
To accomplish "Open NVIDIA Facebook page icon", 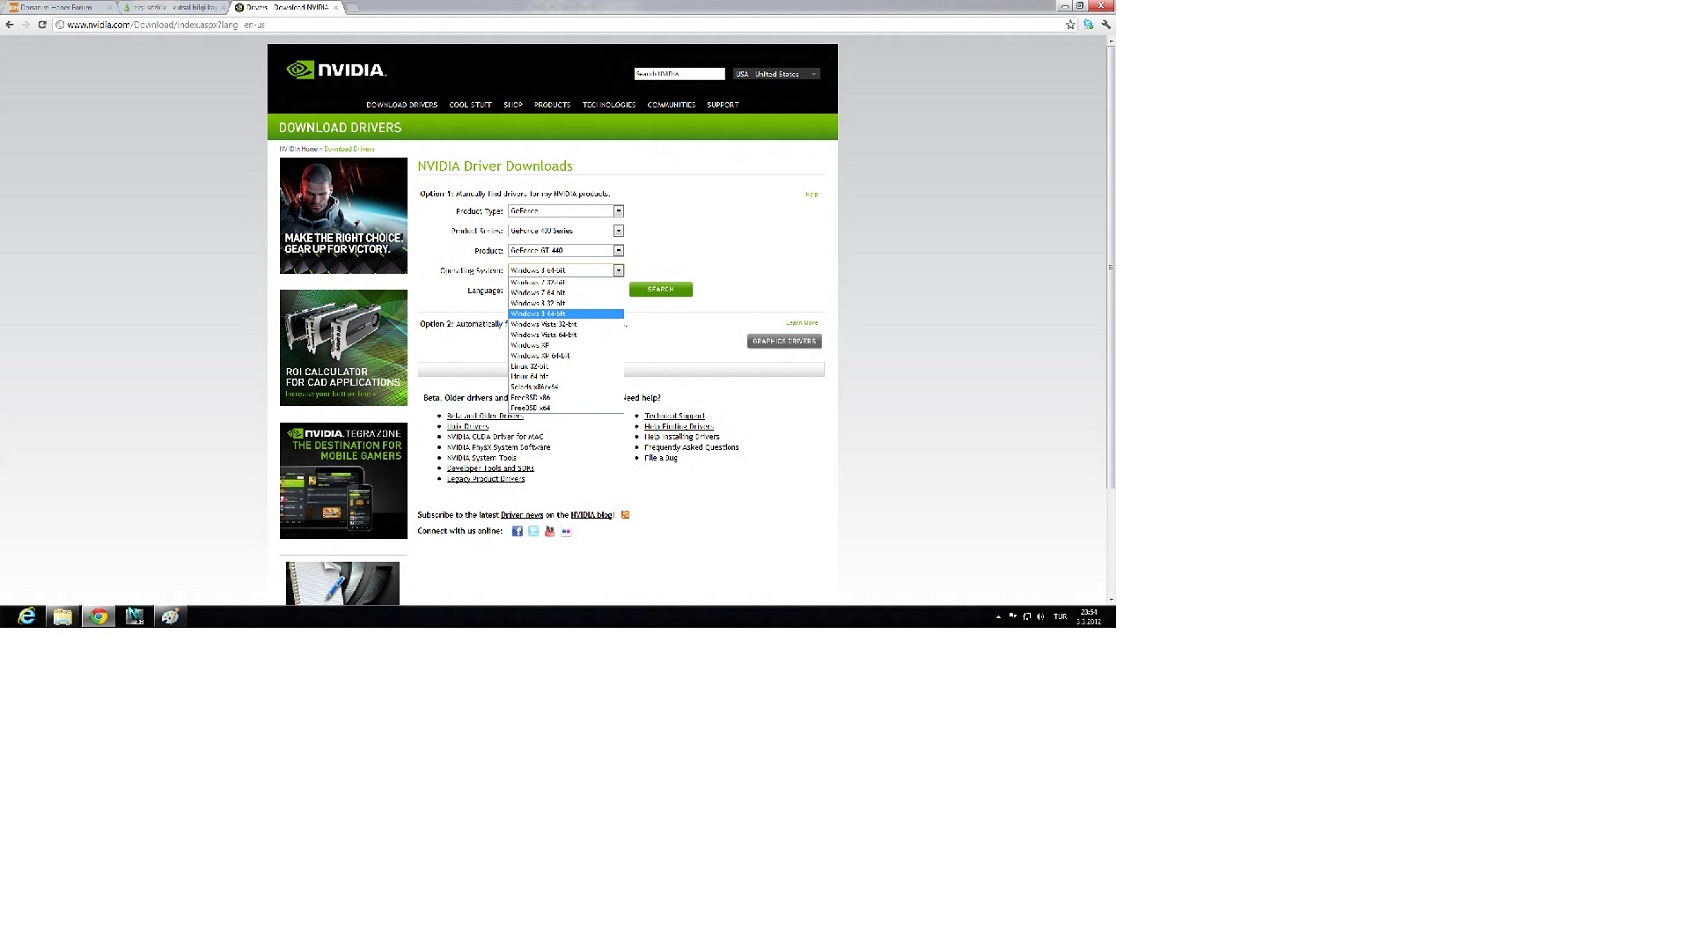I will tap(517, 532).
